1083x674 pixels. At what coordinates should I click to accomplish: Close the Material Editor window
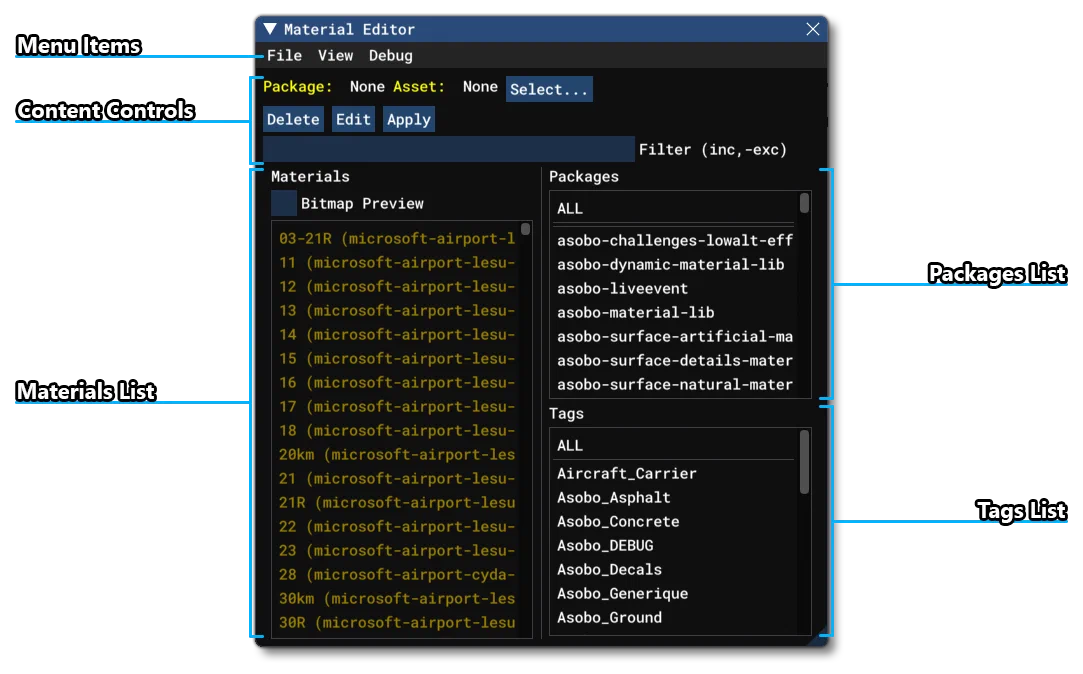click(812, 29)
